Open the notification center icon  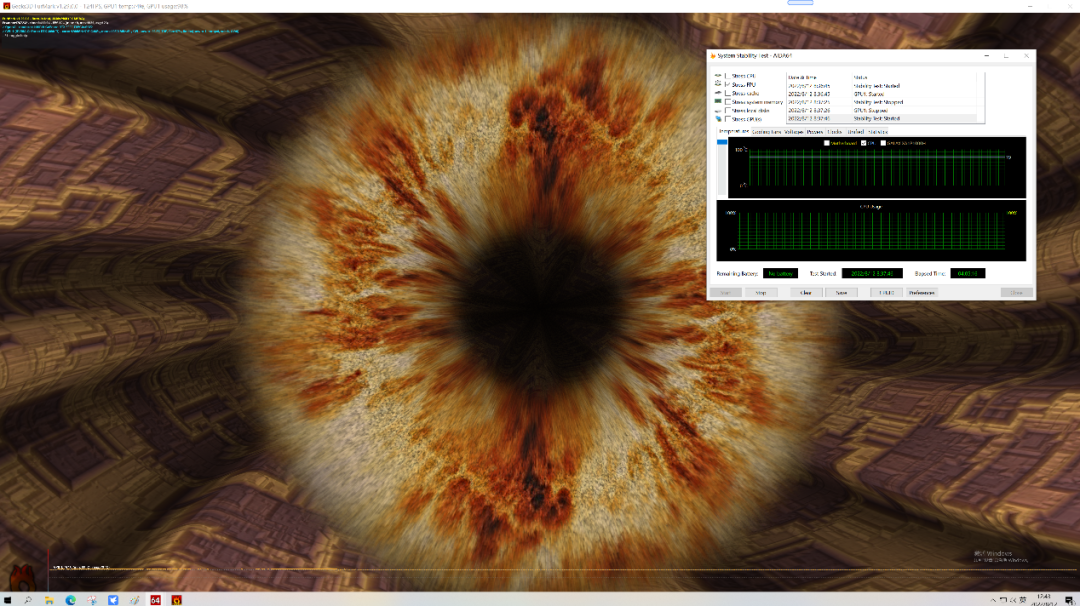click(x=1069, y=599)
